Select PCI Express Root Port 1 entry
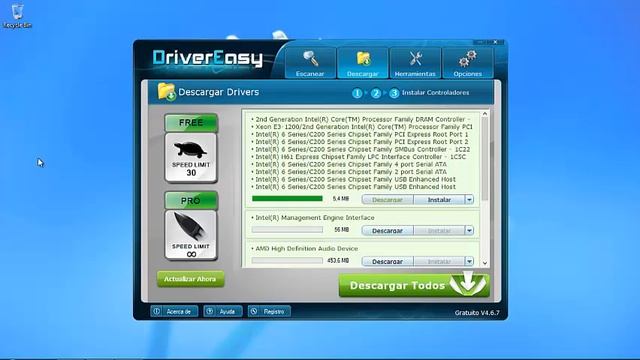Viewport: 640px width, 360px height. coord(360,134)
